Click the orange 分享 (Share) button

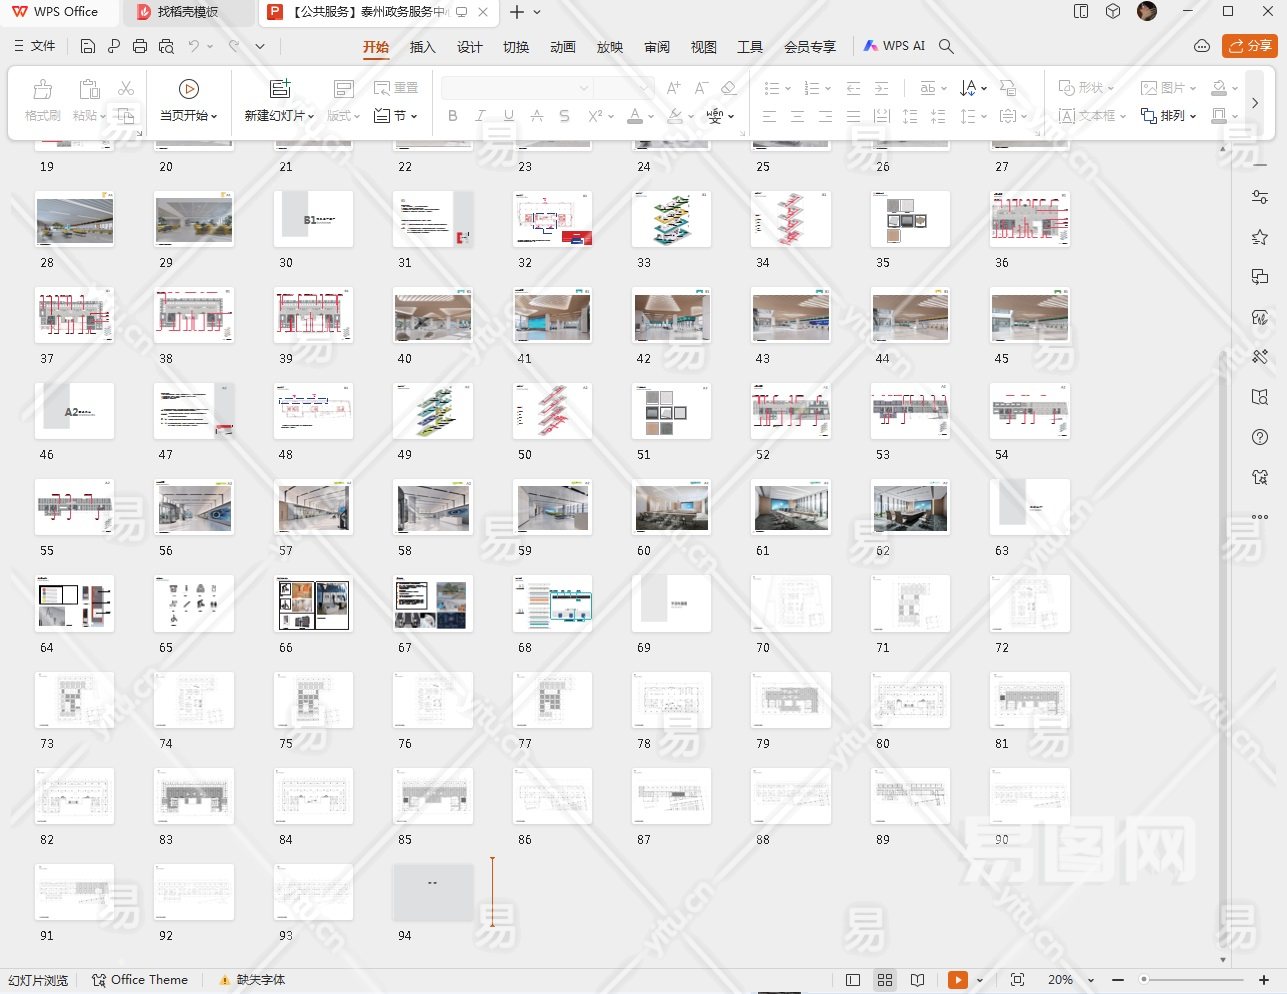pos(1249,46)
